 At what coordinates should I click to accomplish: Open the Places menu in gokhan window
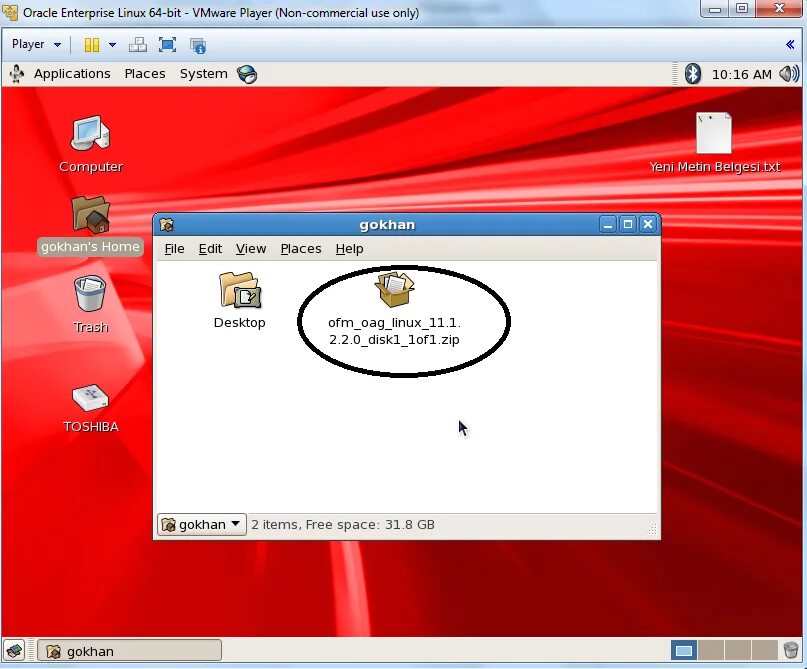(x=301, y=249)
